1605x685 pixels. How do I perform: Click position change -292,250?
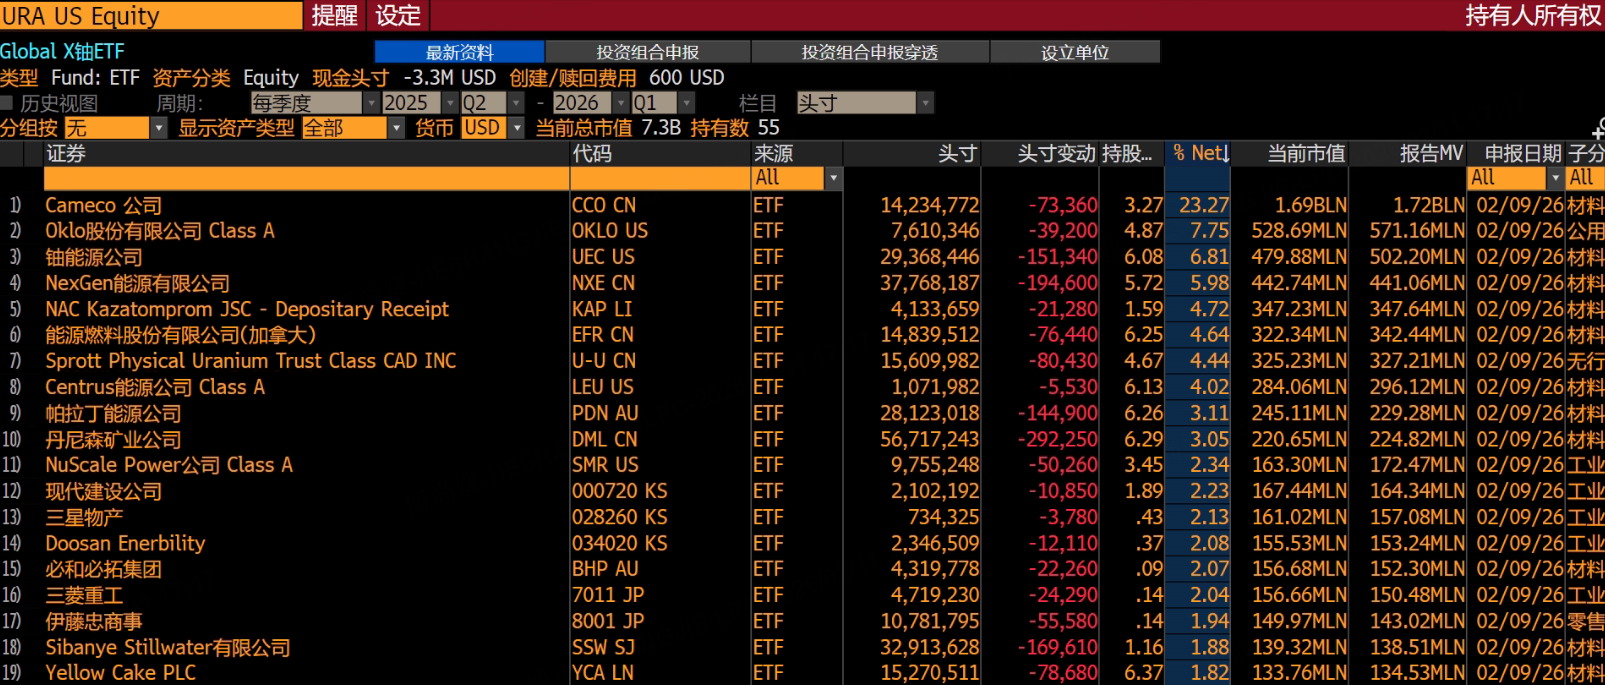[x=1057, y=439]
